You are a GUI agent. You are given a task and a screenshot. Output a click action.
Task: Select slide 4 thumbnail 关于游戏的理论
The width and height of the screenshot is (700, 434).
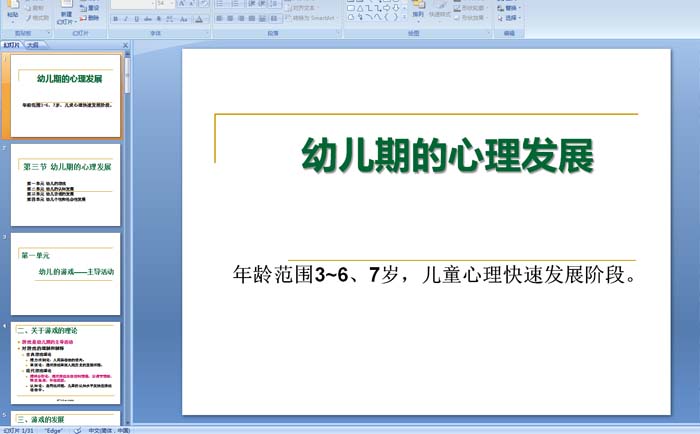[66, 363]
